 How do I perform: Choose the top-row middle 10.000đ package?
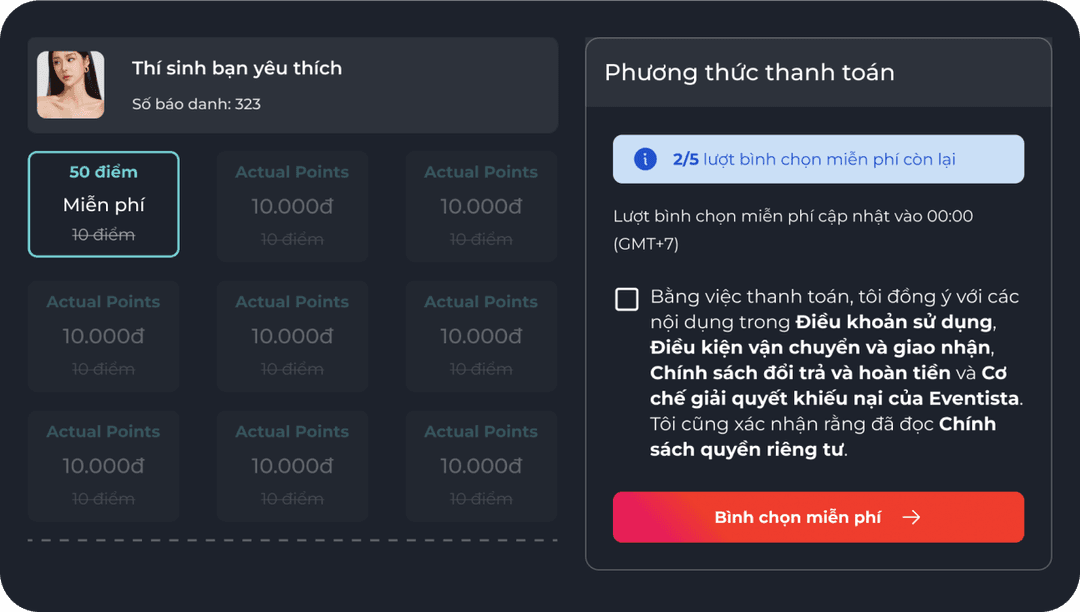pos(292,206)
